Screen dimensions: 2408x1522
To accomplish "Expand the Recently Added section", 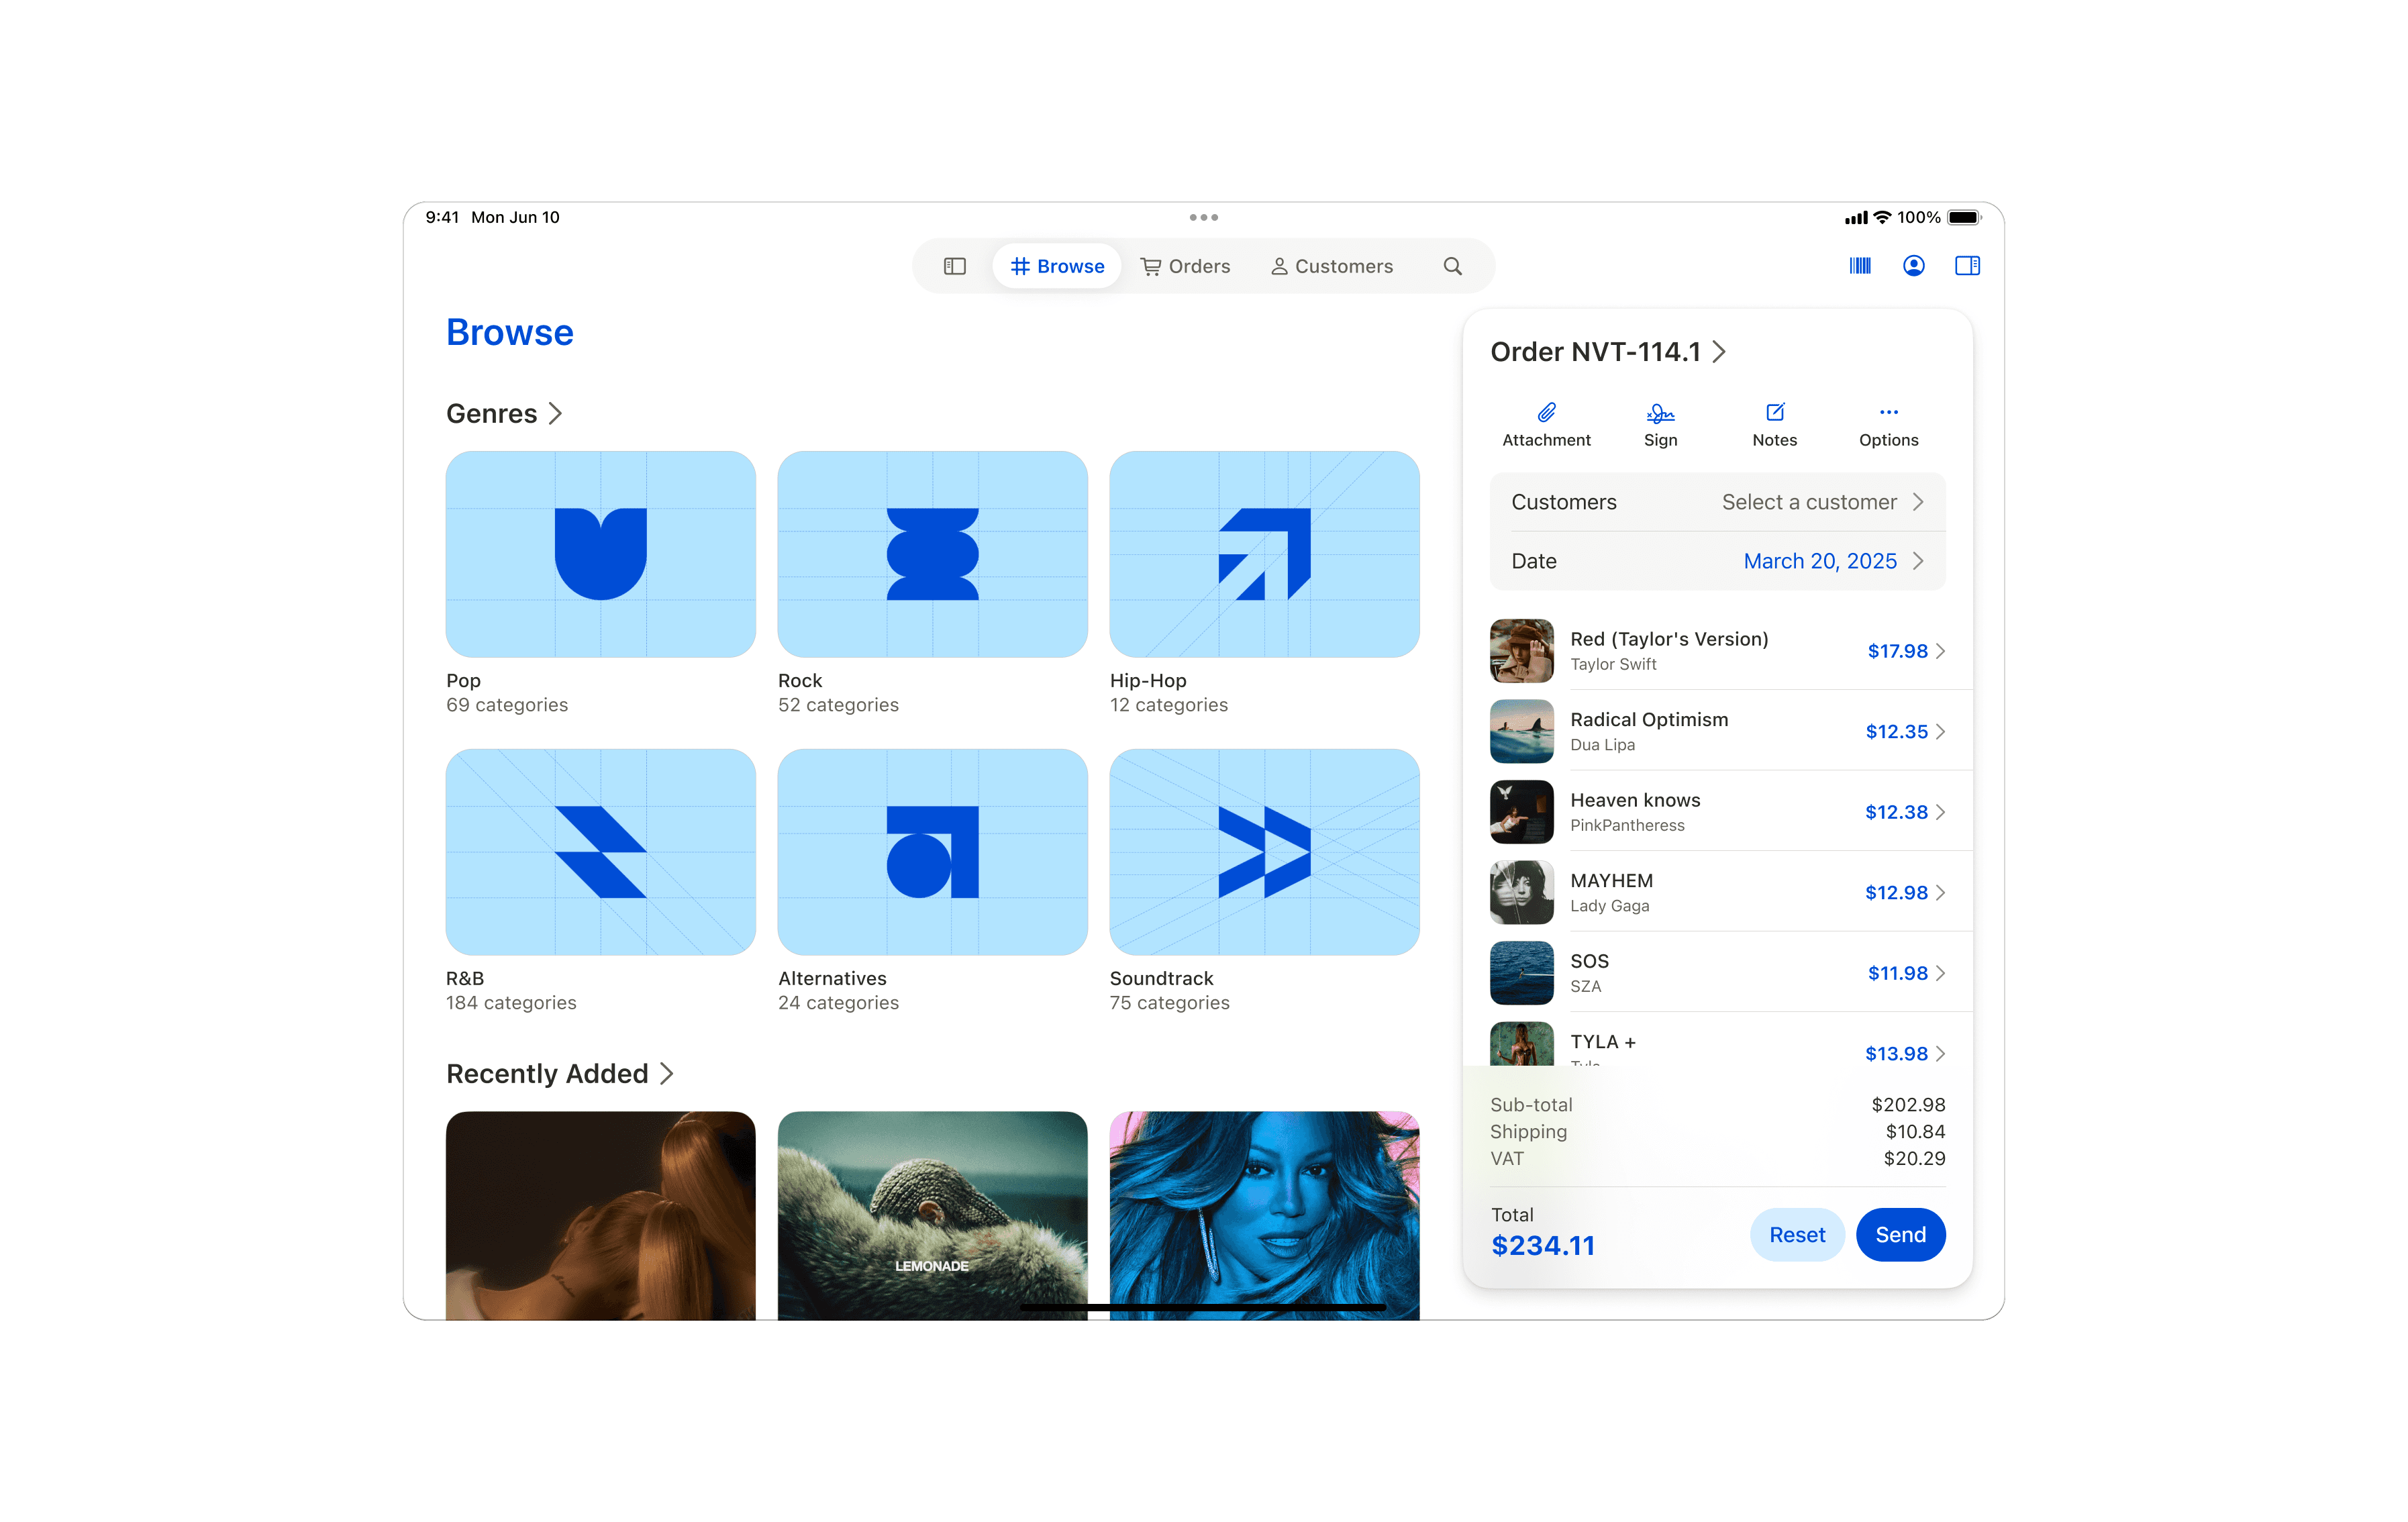I will [x=559, y=1073].
